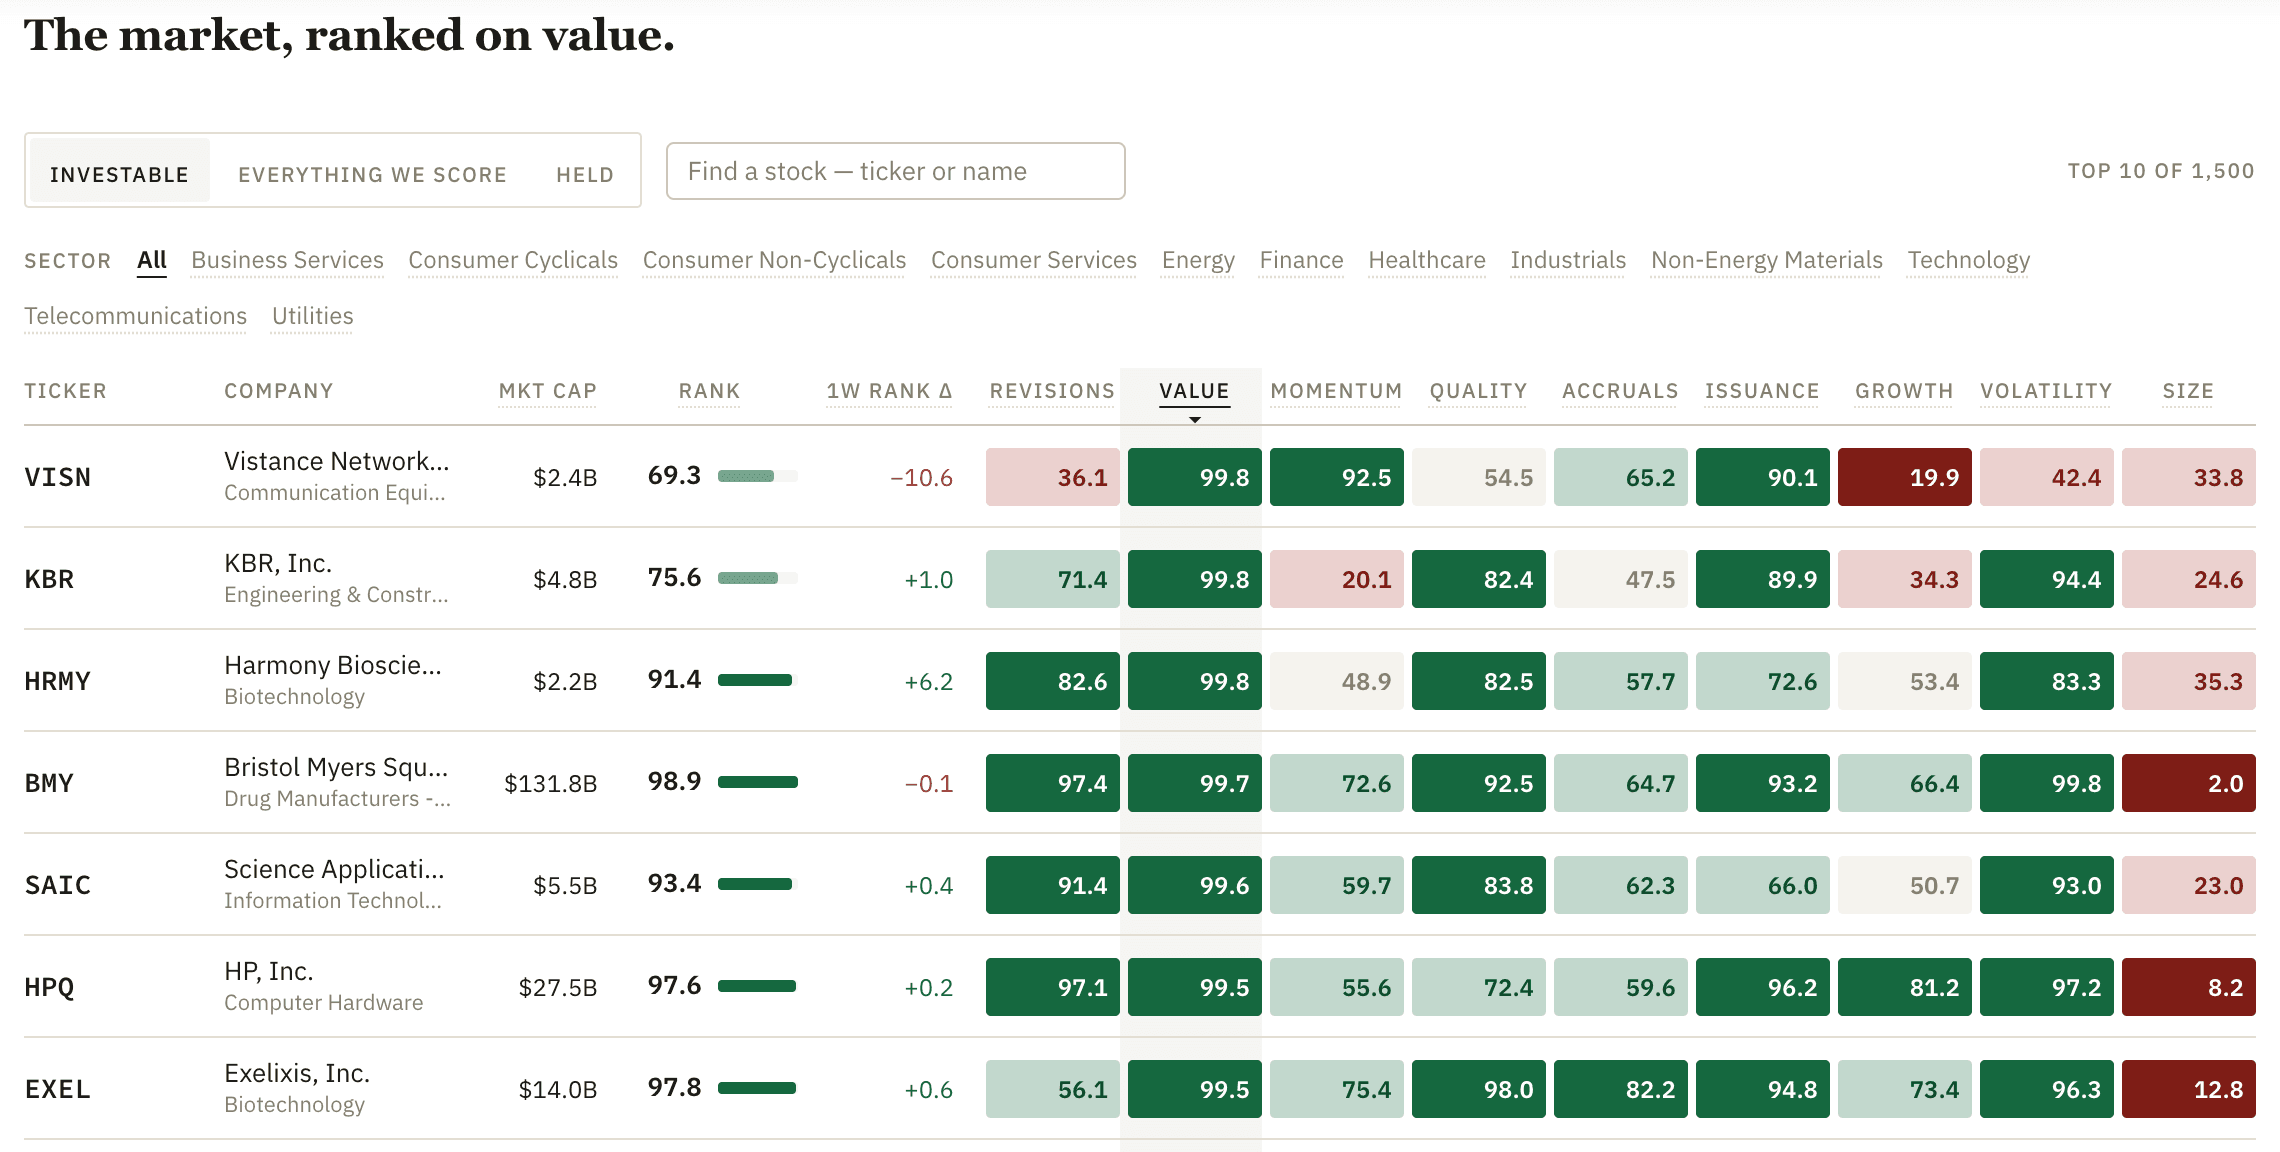Image resolution: width=2280 pixels, height=1152 pixels.
Task: Sort table by VOLATILITY column
Action: [x=2046, y=391]
